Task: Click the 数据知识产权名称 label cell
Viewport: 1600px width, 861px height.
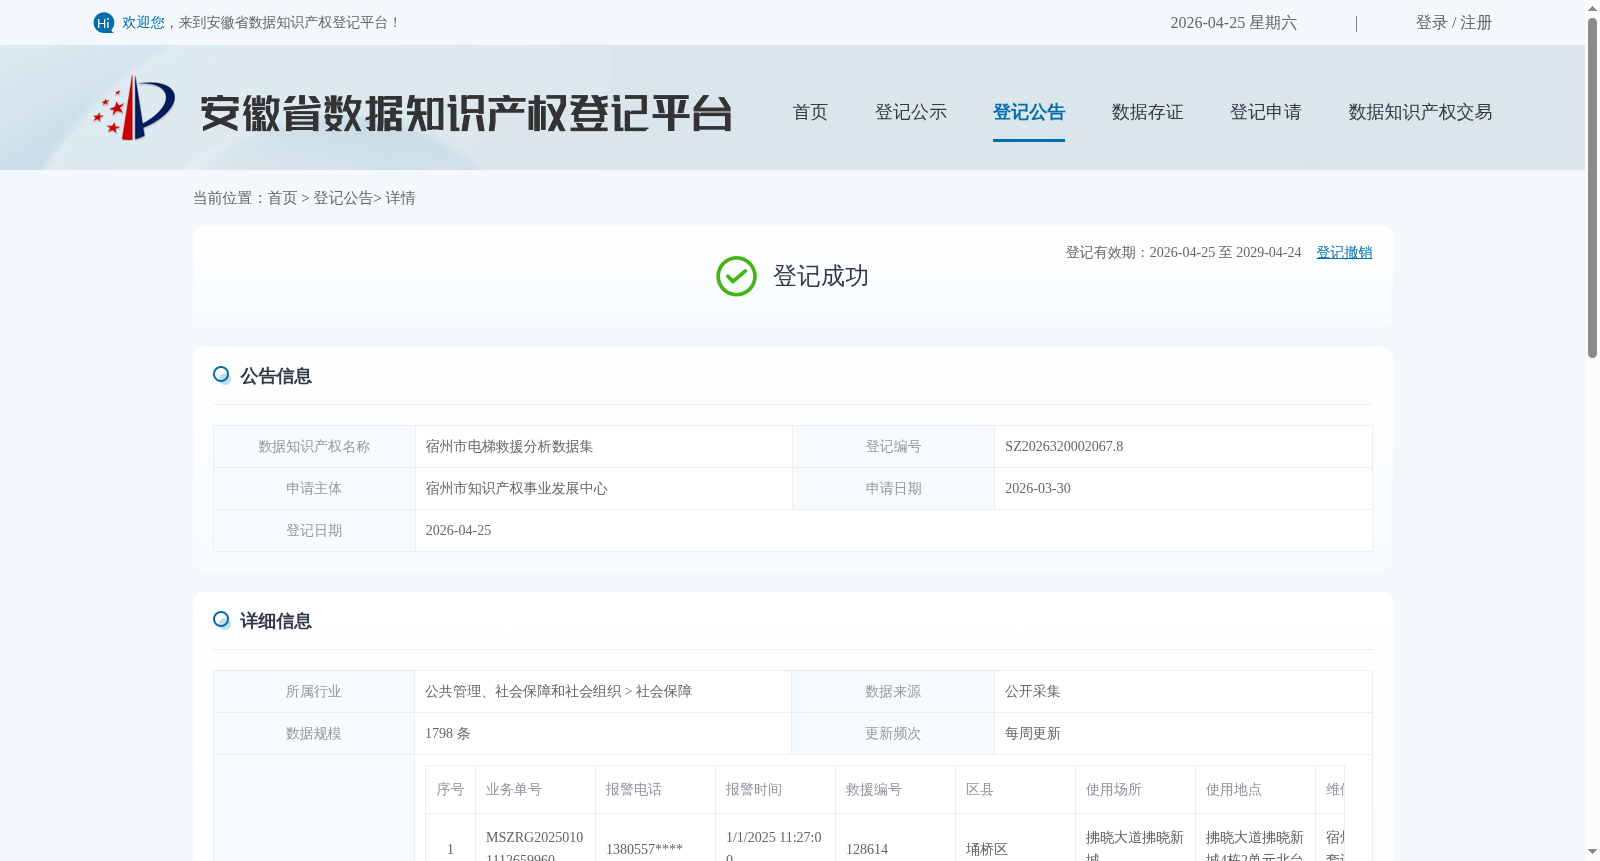Action: 314,446
